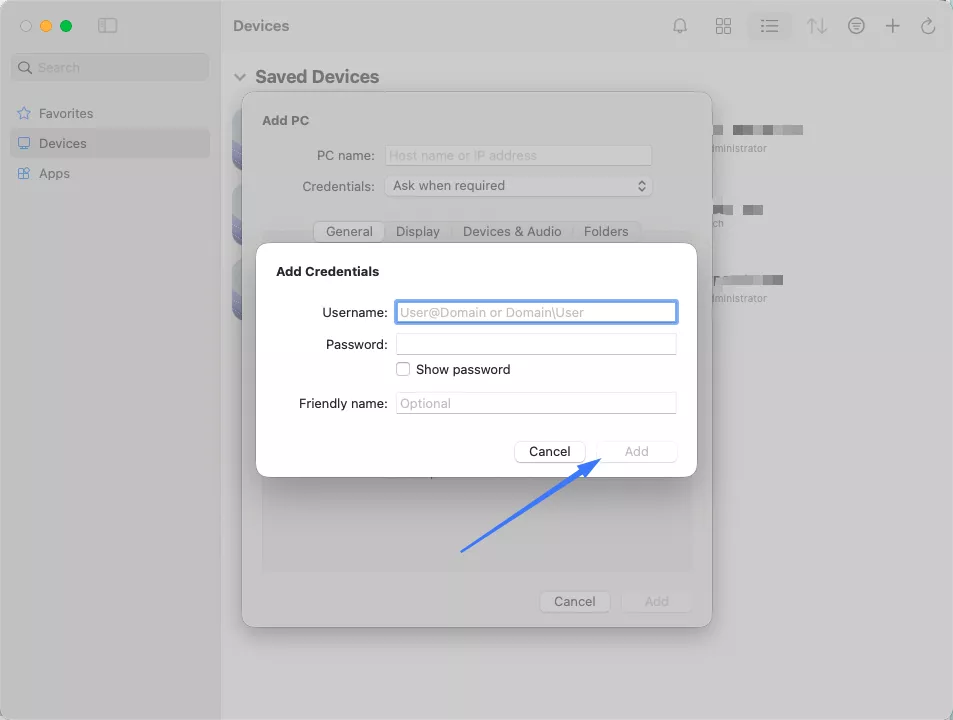Open the Folders tab
The width and height of the screenshot is (953, 720).
point(606,231)
